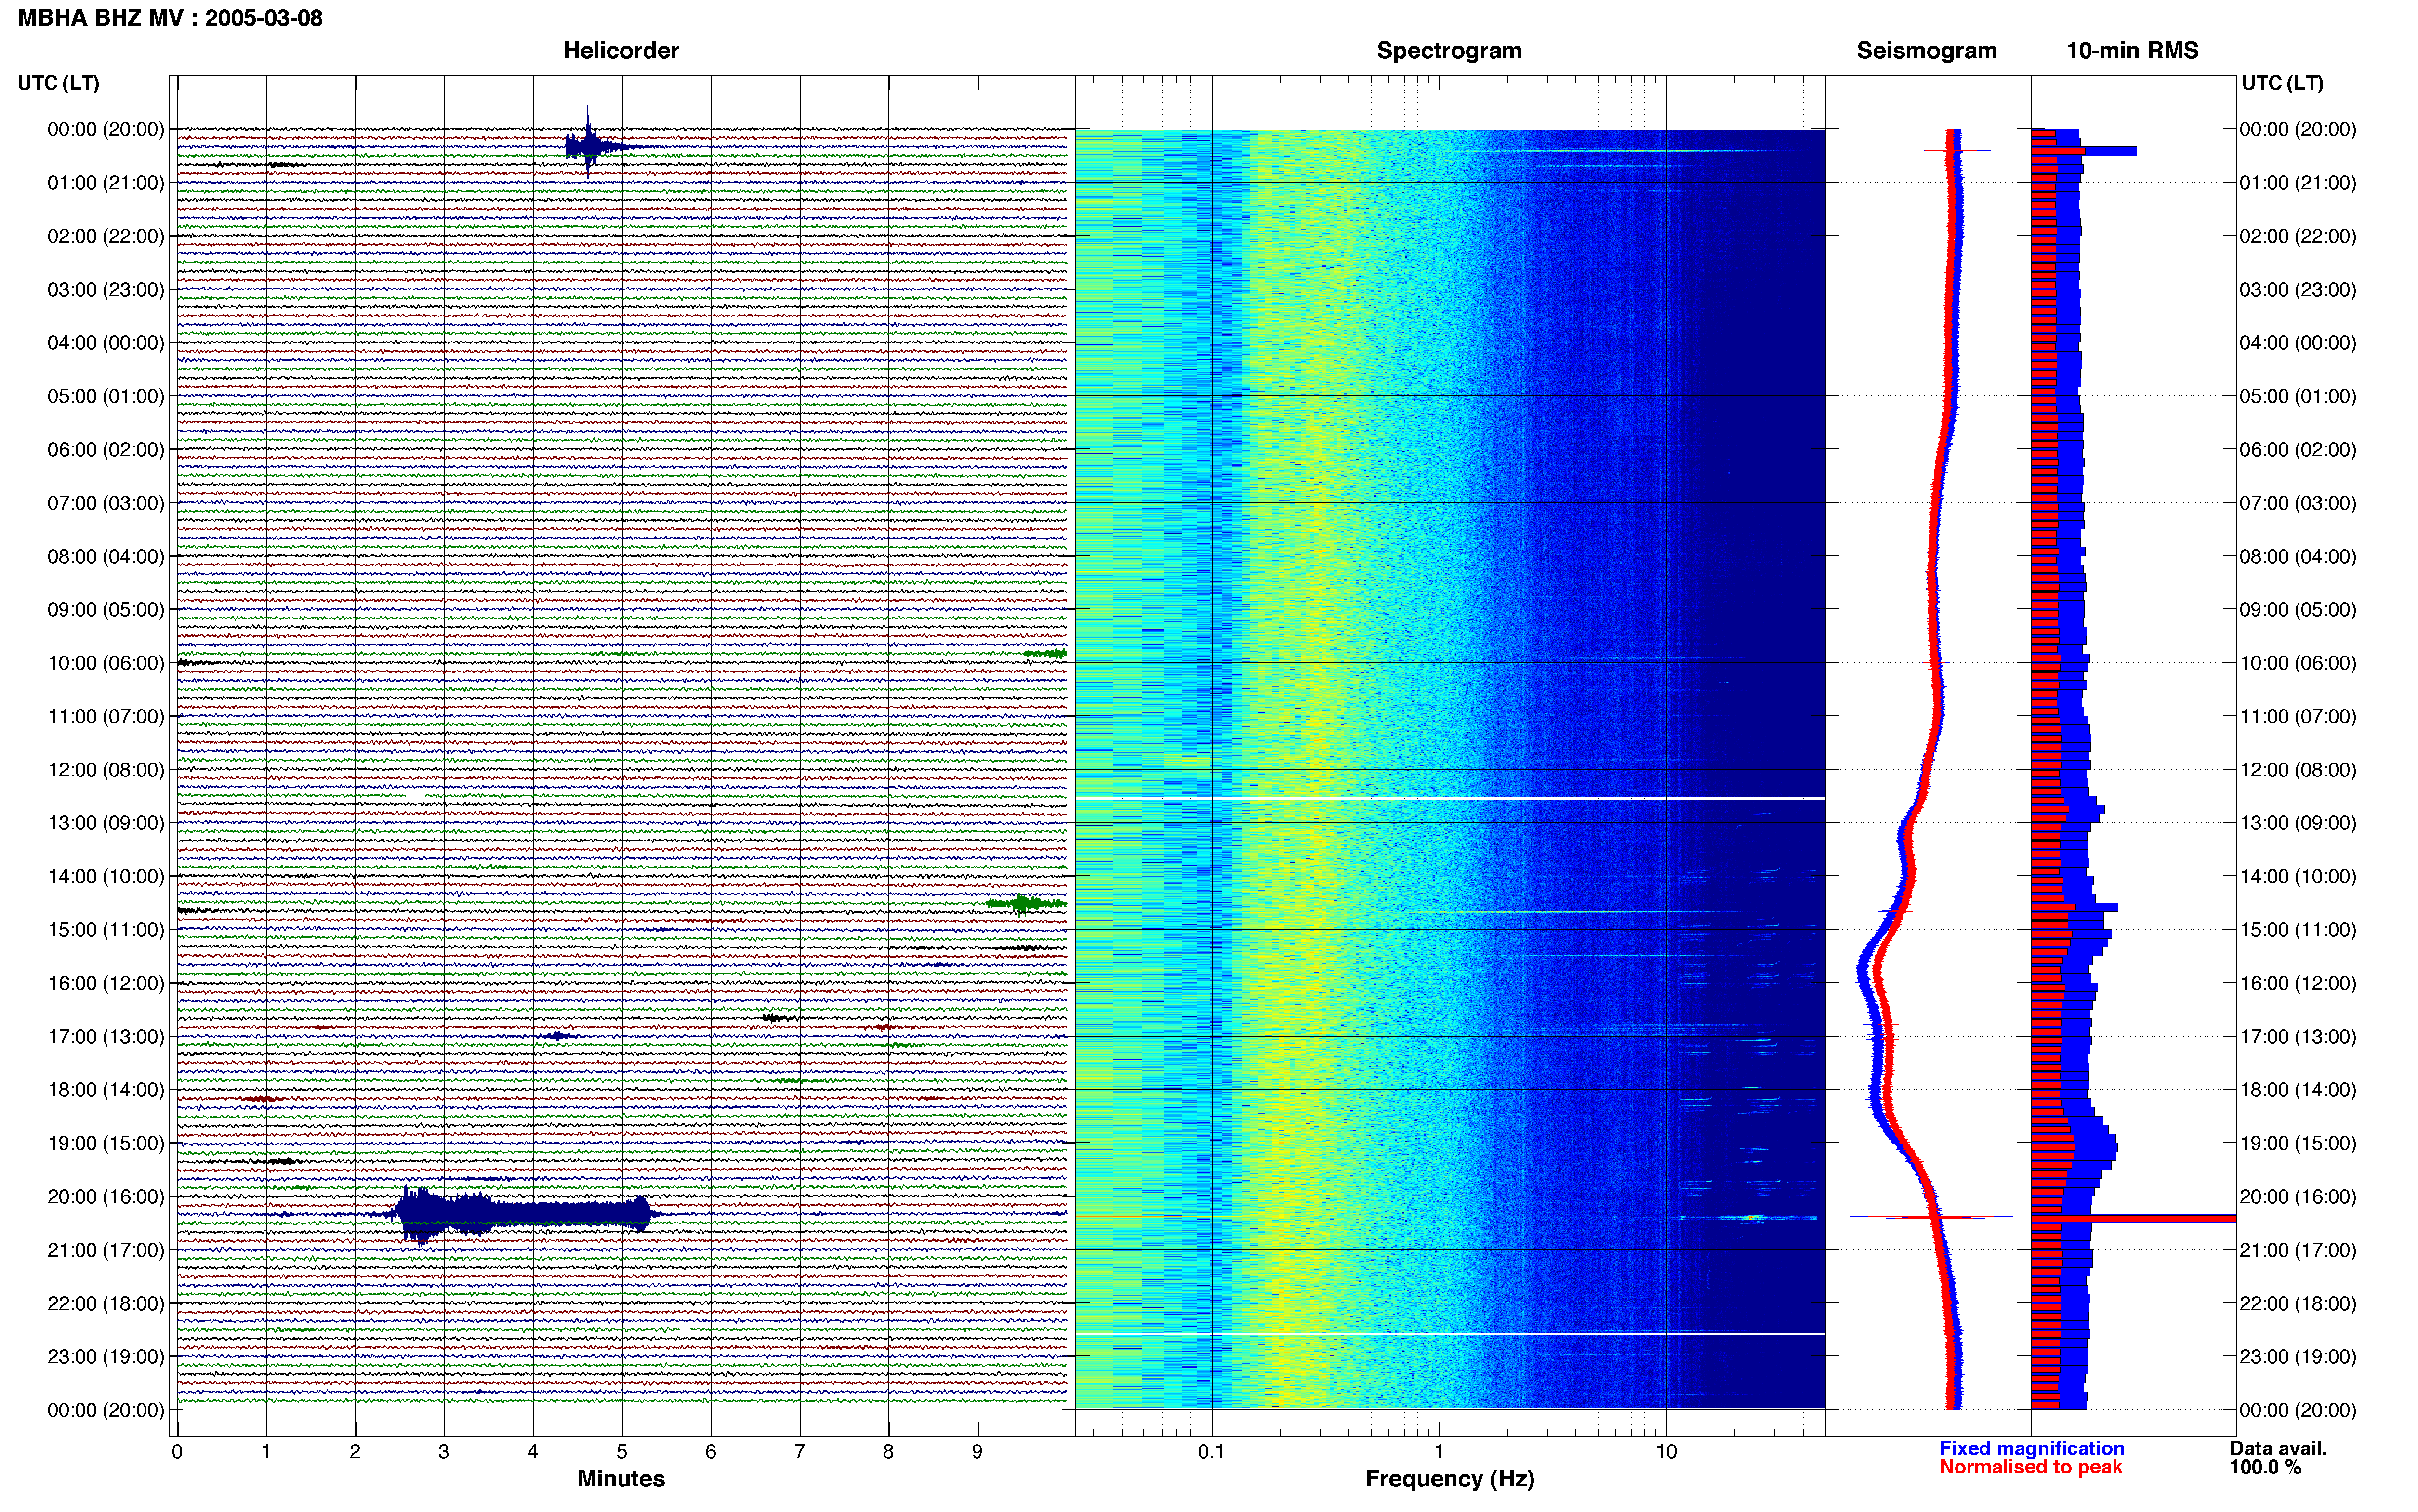Click the helicorder minute tick '0'

coord(177,1452)
